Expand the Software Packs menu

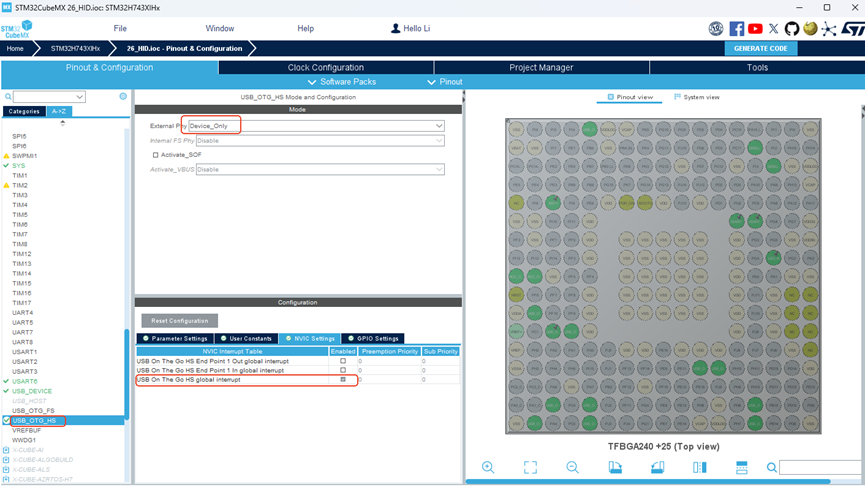(x=341, y=82)
